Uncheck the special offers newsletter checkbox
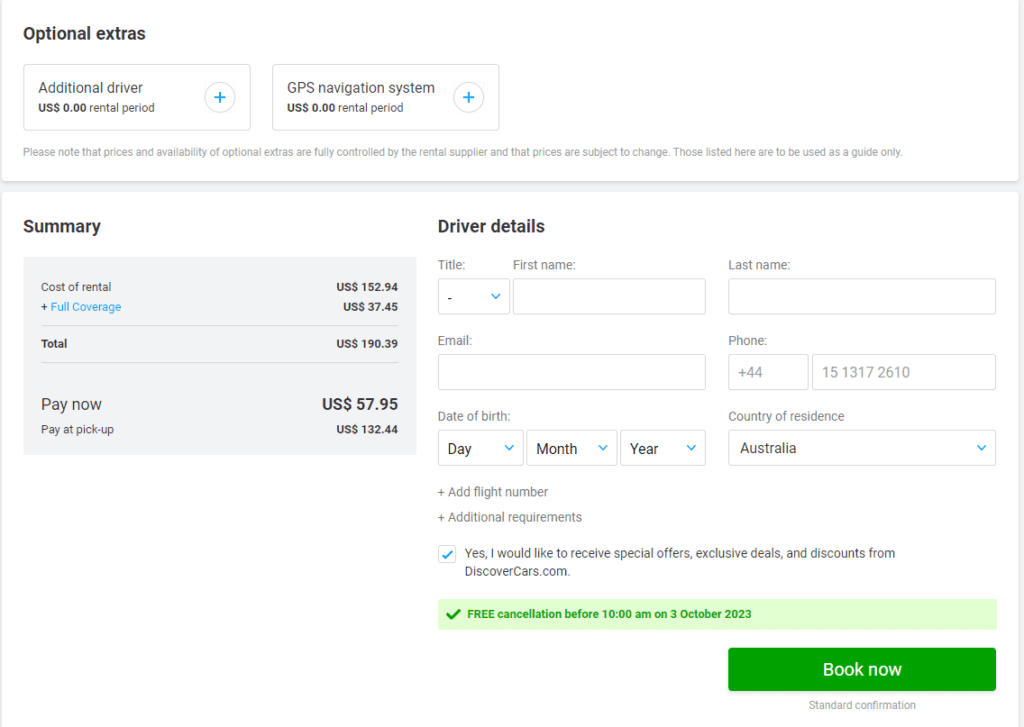This screenshot has width=1024, height=727. [447, 554]
